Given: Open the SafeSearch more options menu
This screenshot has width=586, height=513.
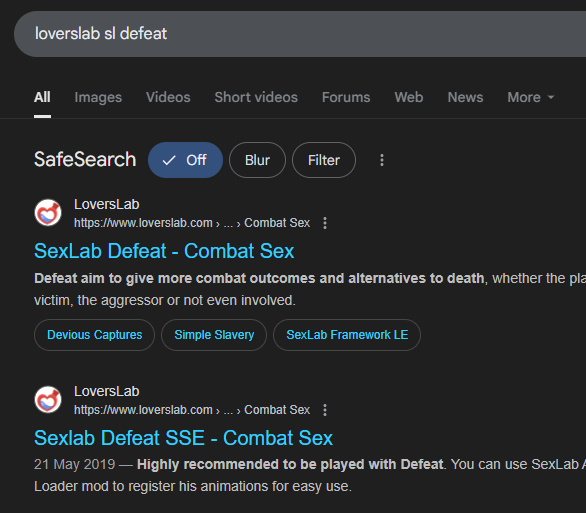Looking at the screenshot, I should (x=382, y=160).
